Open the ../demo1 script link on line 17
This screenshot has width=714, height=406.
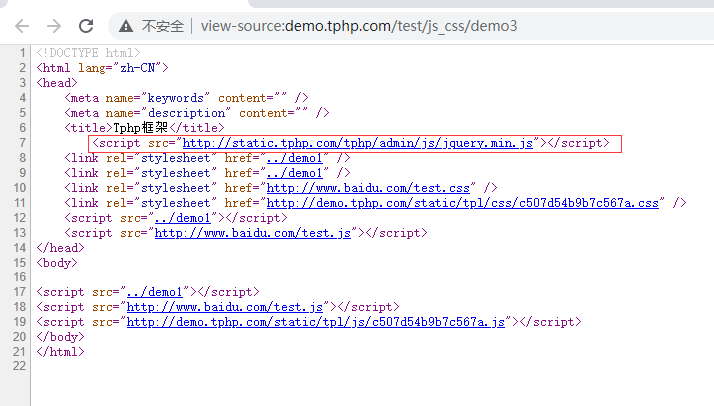154,292
